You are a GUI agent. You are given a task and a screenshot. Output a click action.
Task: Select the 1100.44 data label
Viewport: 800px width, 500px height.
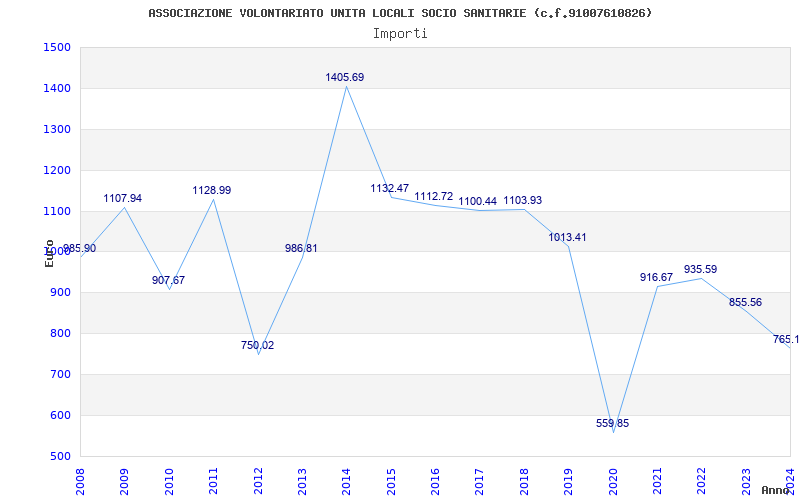coord(478,202)
